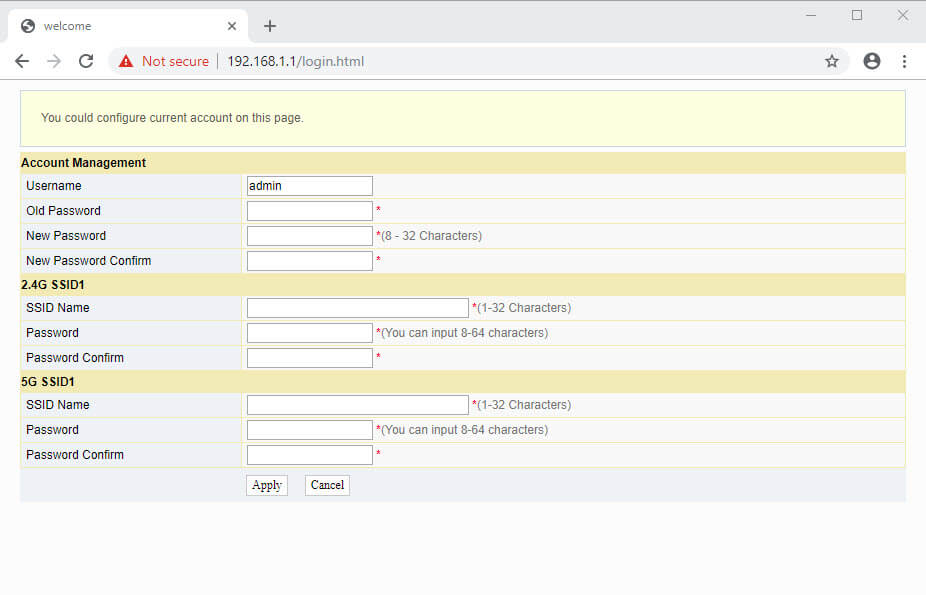Click the browser back arrow
The image size is (926, 595).
[22, 61]
